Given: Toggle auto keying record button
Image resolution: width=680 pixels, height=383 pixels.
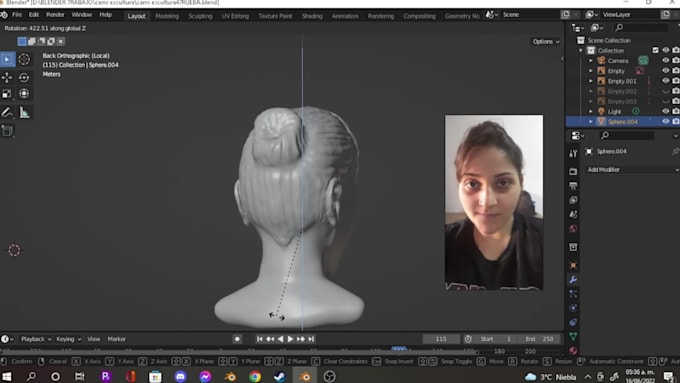Looking at the screenshot, I should (237, 339).
